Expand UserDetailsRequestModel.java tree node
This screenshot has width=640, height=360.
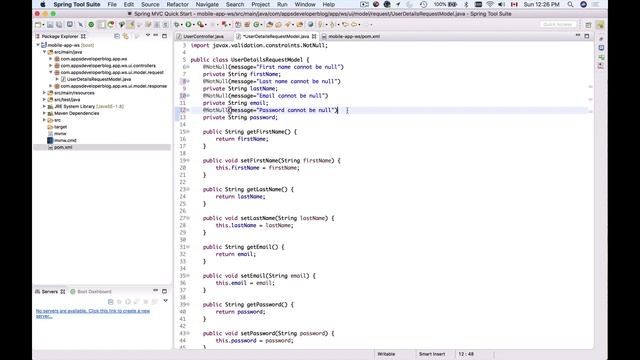click(x=58, y=79)
